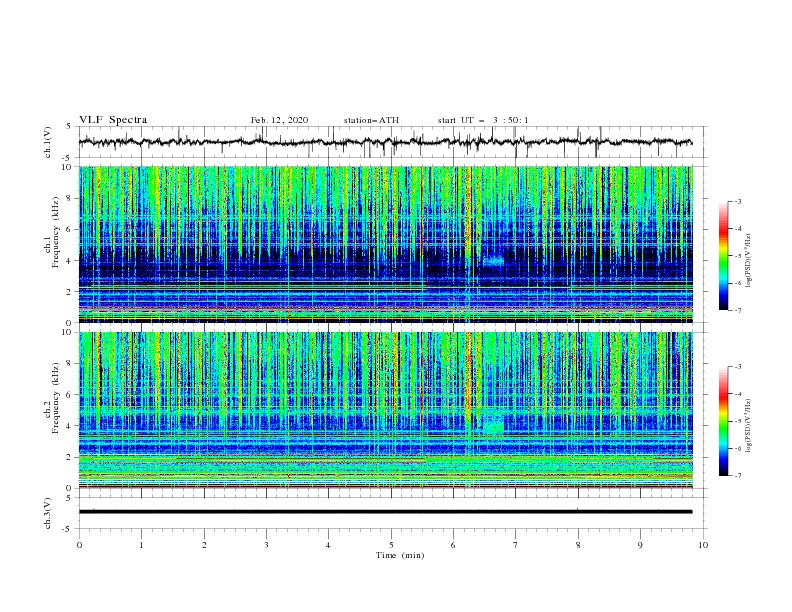Click the ch.1 spectrogram color scale bar
The height and width of the screenshot is (612, 792).
[x=723, y=256]
